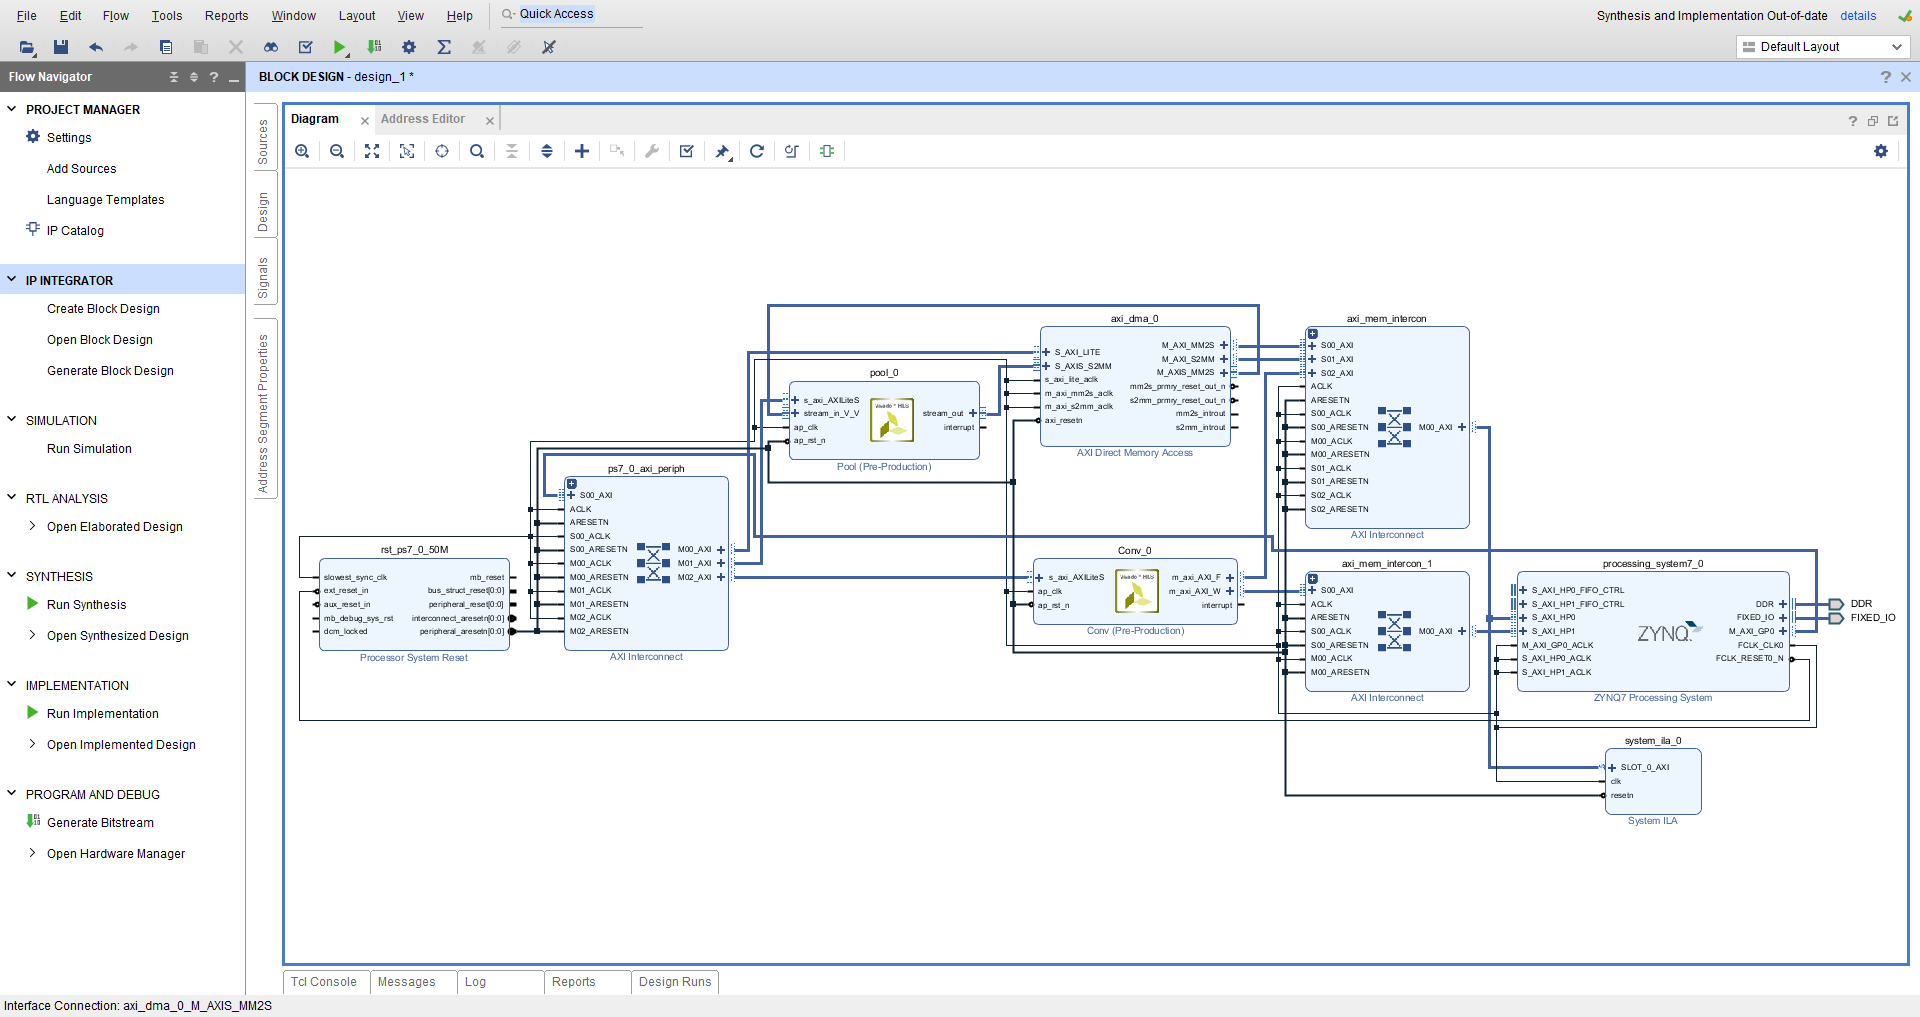
Task: Activate the zoom-to-selection area tool
Action: pos(407,151)
